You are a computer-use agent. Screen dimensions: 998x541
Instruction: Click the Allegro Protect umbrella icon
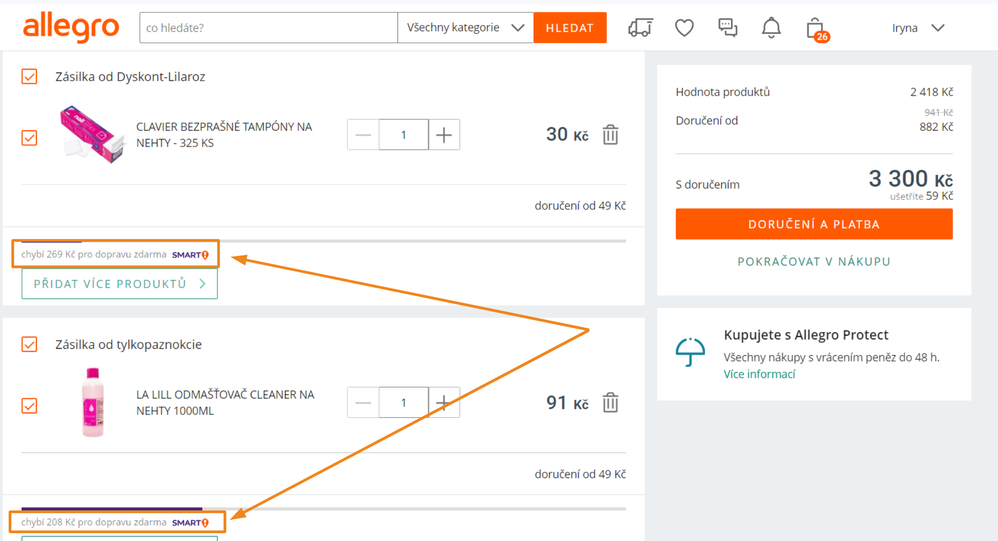point(690,351)
